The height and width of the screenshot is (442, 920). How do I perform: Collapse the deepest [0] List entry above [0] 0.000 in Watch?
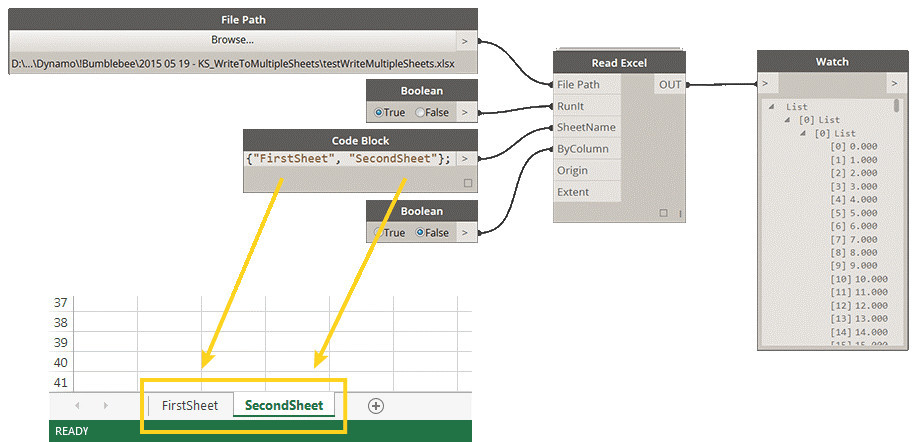coord(802,134)
